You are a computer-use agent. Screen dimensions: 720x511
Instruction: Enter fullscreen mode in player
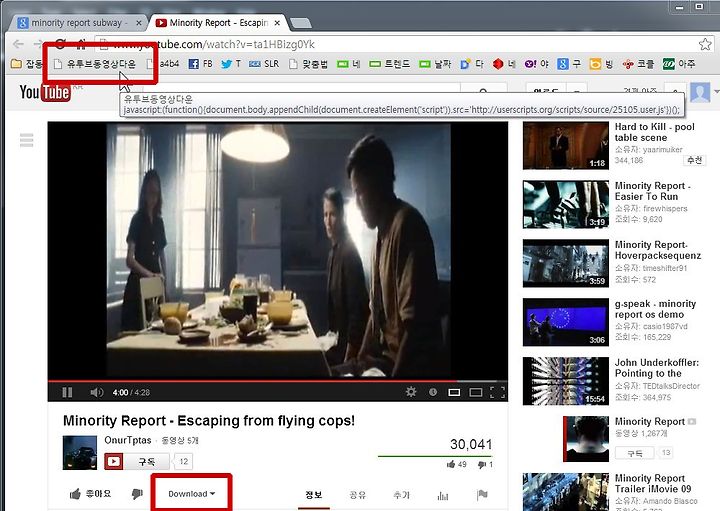[x=498, y=392]
